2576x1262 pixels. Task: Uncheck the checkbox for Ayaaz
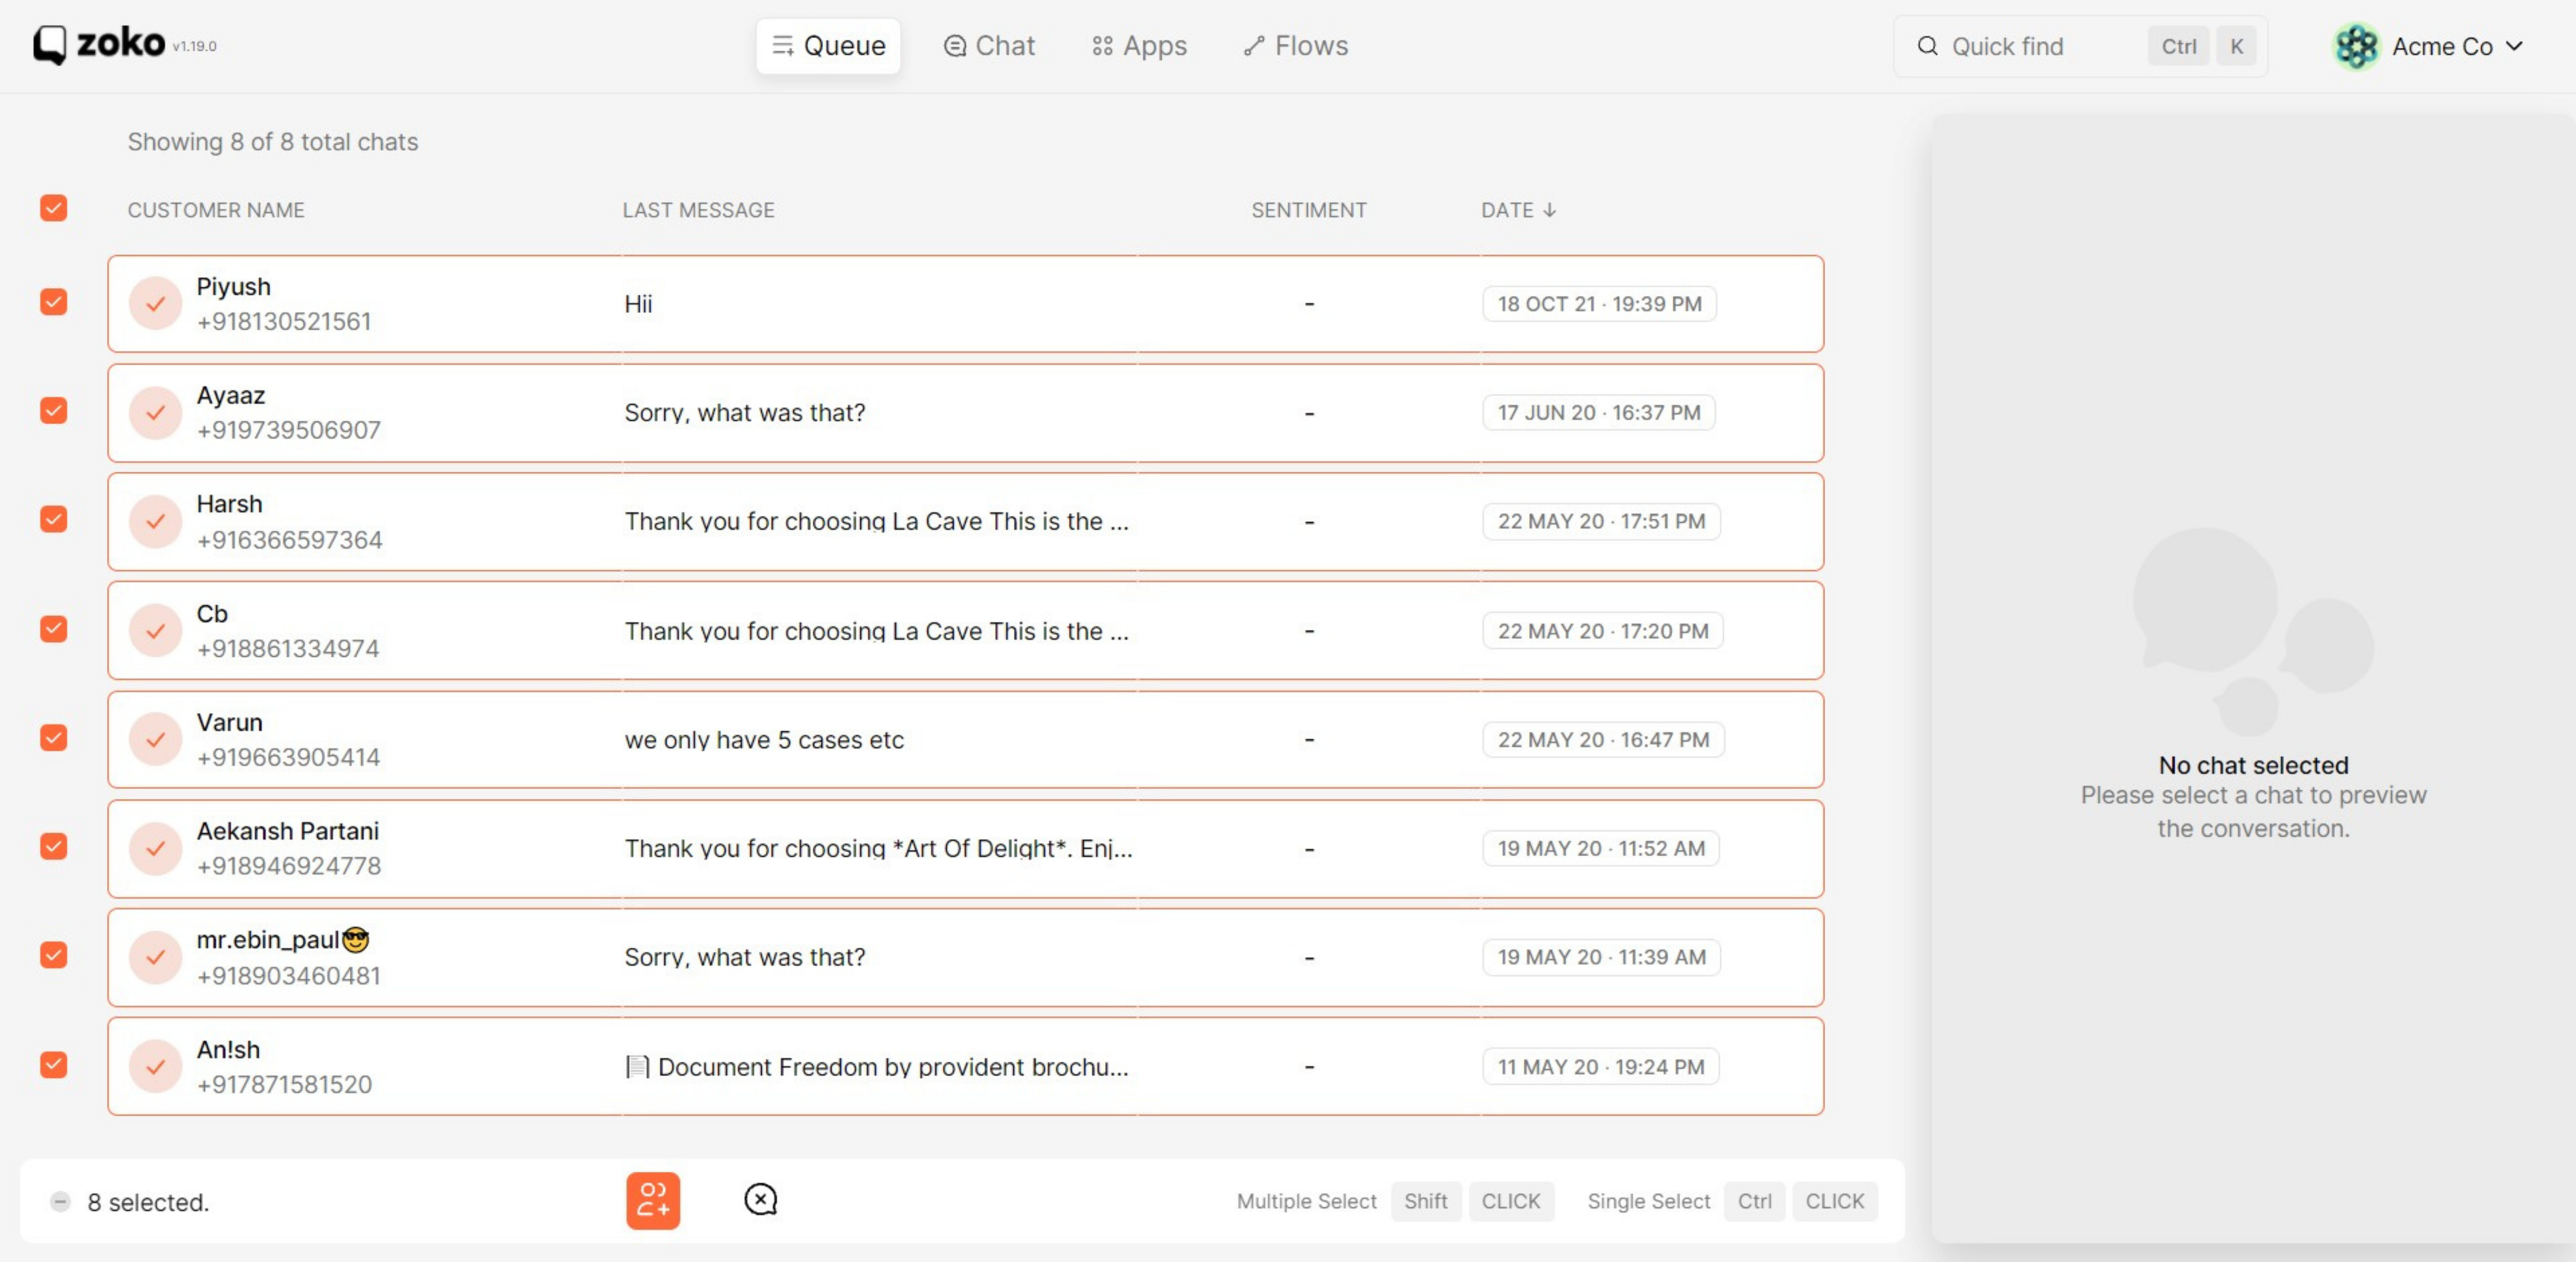[54, 411]
